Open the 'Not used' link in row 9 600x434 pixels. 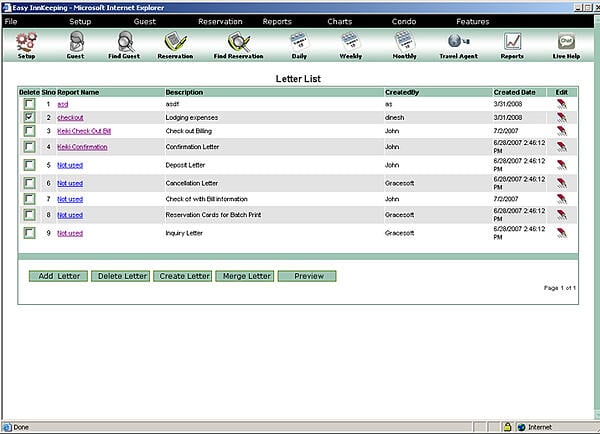tap(70, 233)
